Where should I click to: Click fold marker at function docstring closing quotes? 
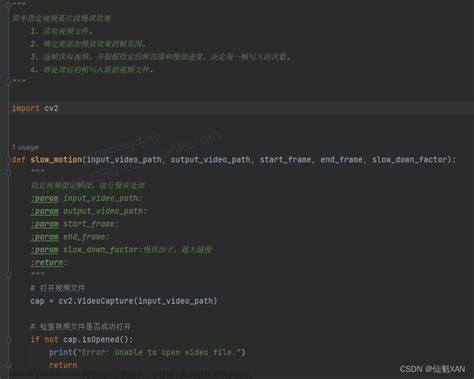[x=9, y=275]
